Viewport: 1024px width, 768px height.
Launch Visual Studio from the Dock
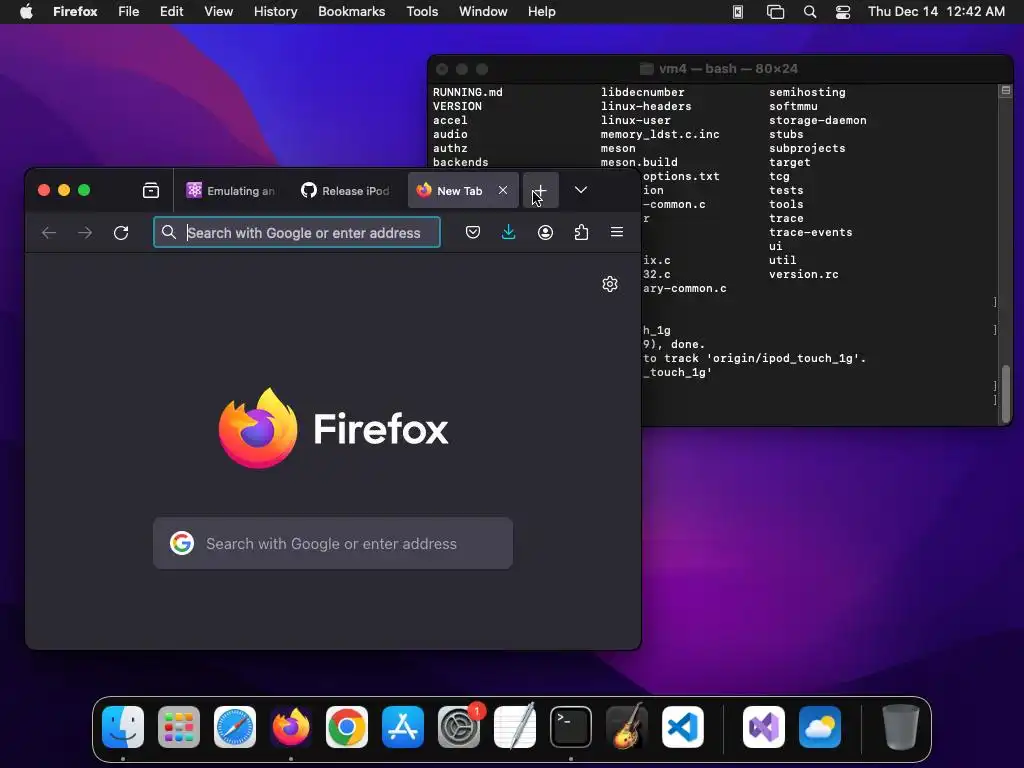[764, 727]
